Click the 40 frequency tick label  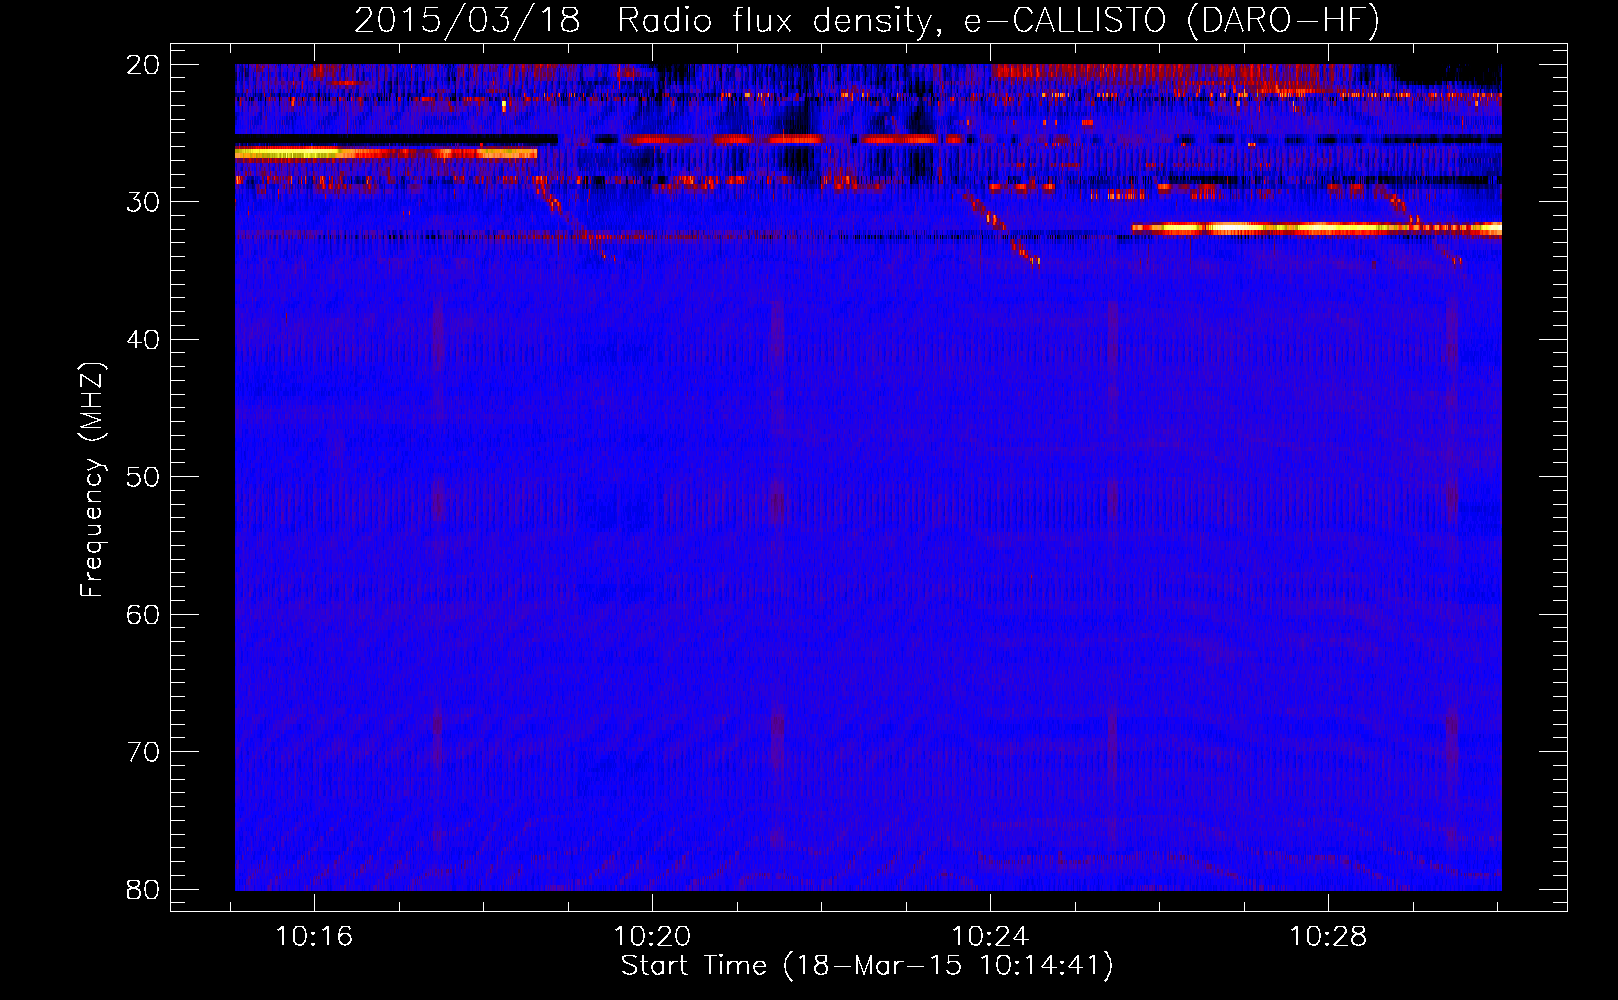(x=143, y=340)
